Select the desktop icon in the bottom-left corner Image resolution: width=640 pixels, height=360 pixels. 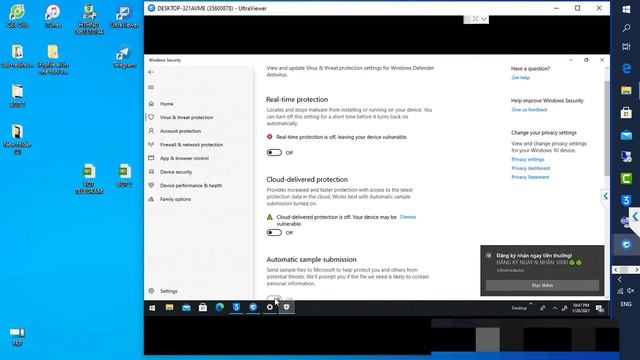17,337
